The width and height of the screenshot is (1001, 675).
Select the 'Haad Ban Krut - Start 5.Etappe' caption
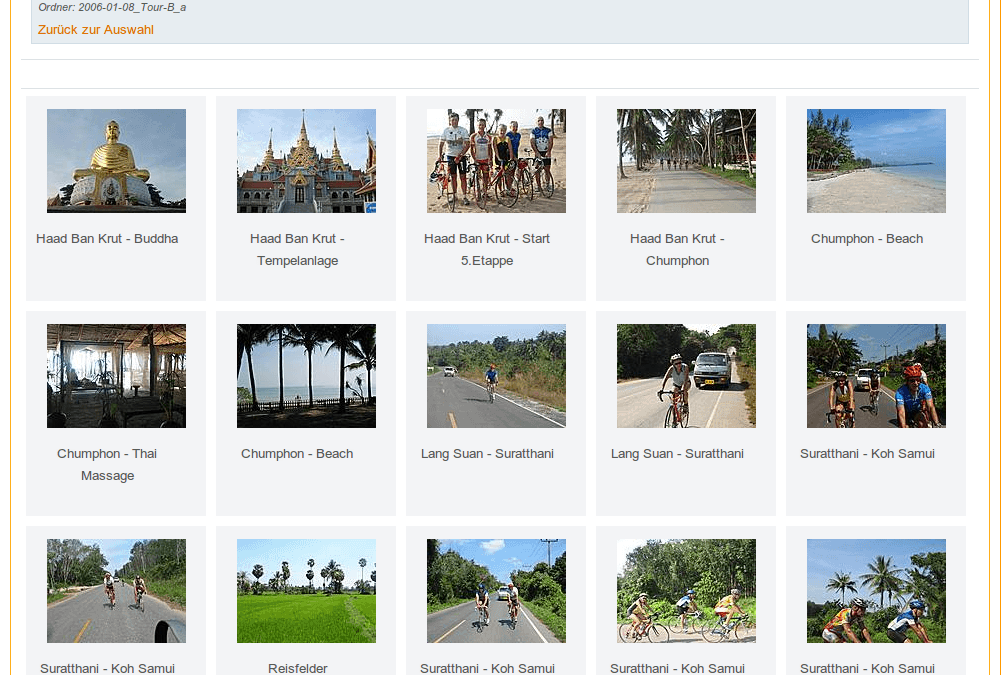[x=487, y=250]
